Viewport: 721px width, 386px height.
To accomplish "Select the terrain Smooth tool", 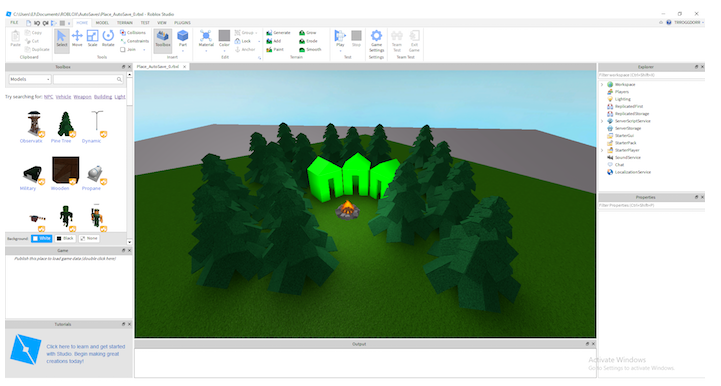I will click(x=310, y=49).
